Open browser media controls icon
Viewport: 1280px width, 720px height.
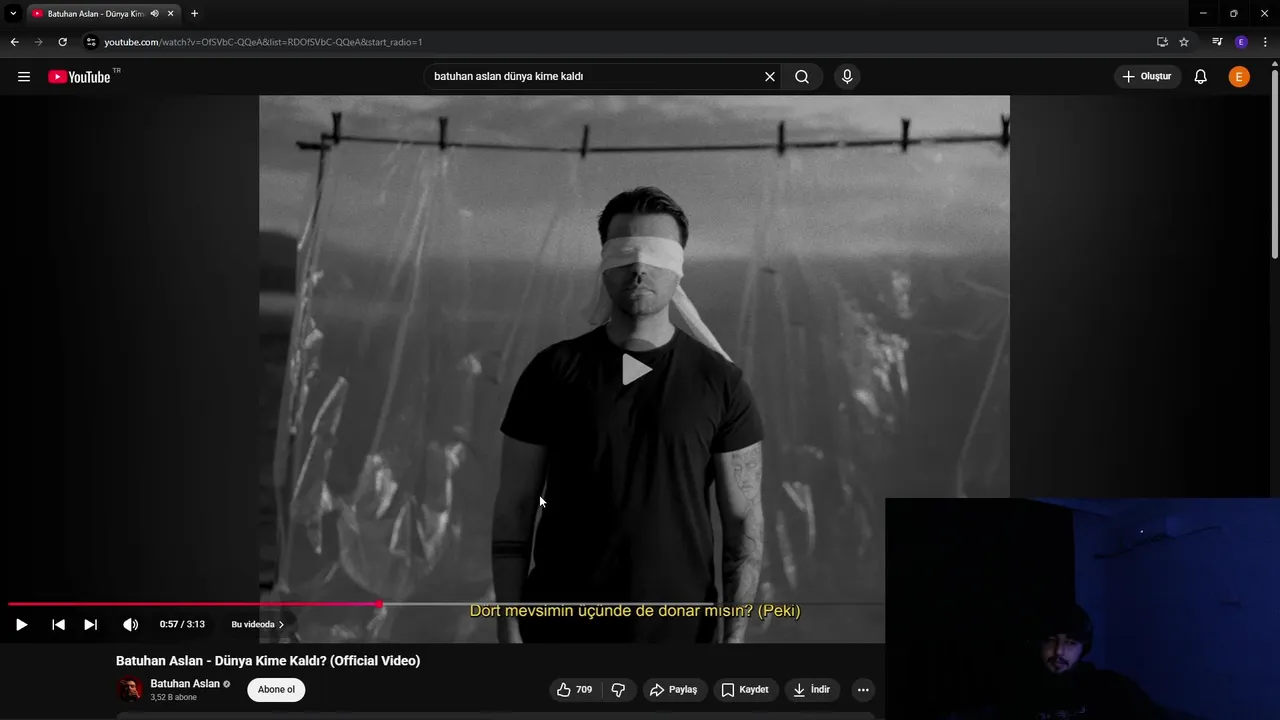pos(1217,42)
